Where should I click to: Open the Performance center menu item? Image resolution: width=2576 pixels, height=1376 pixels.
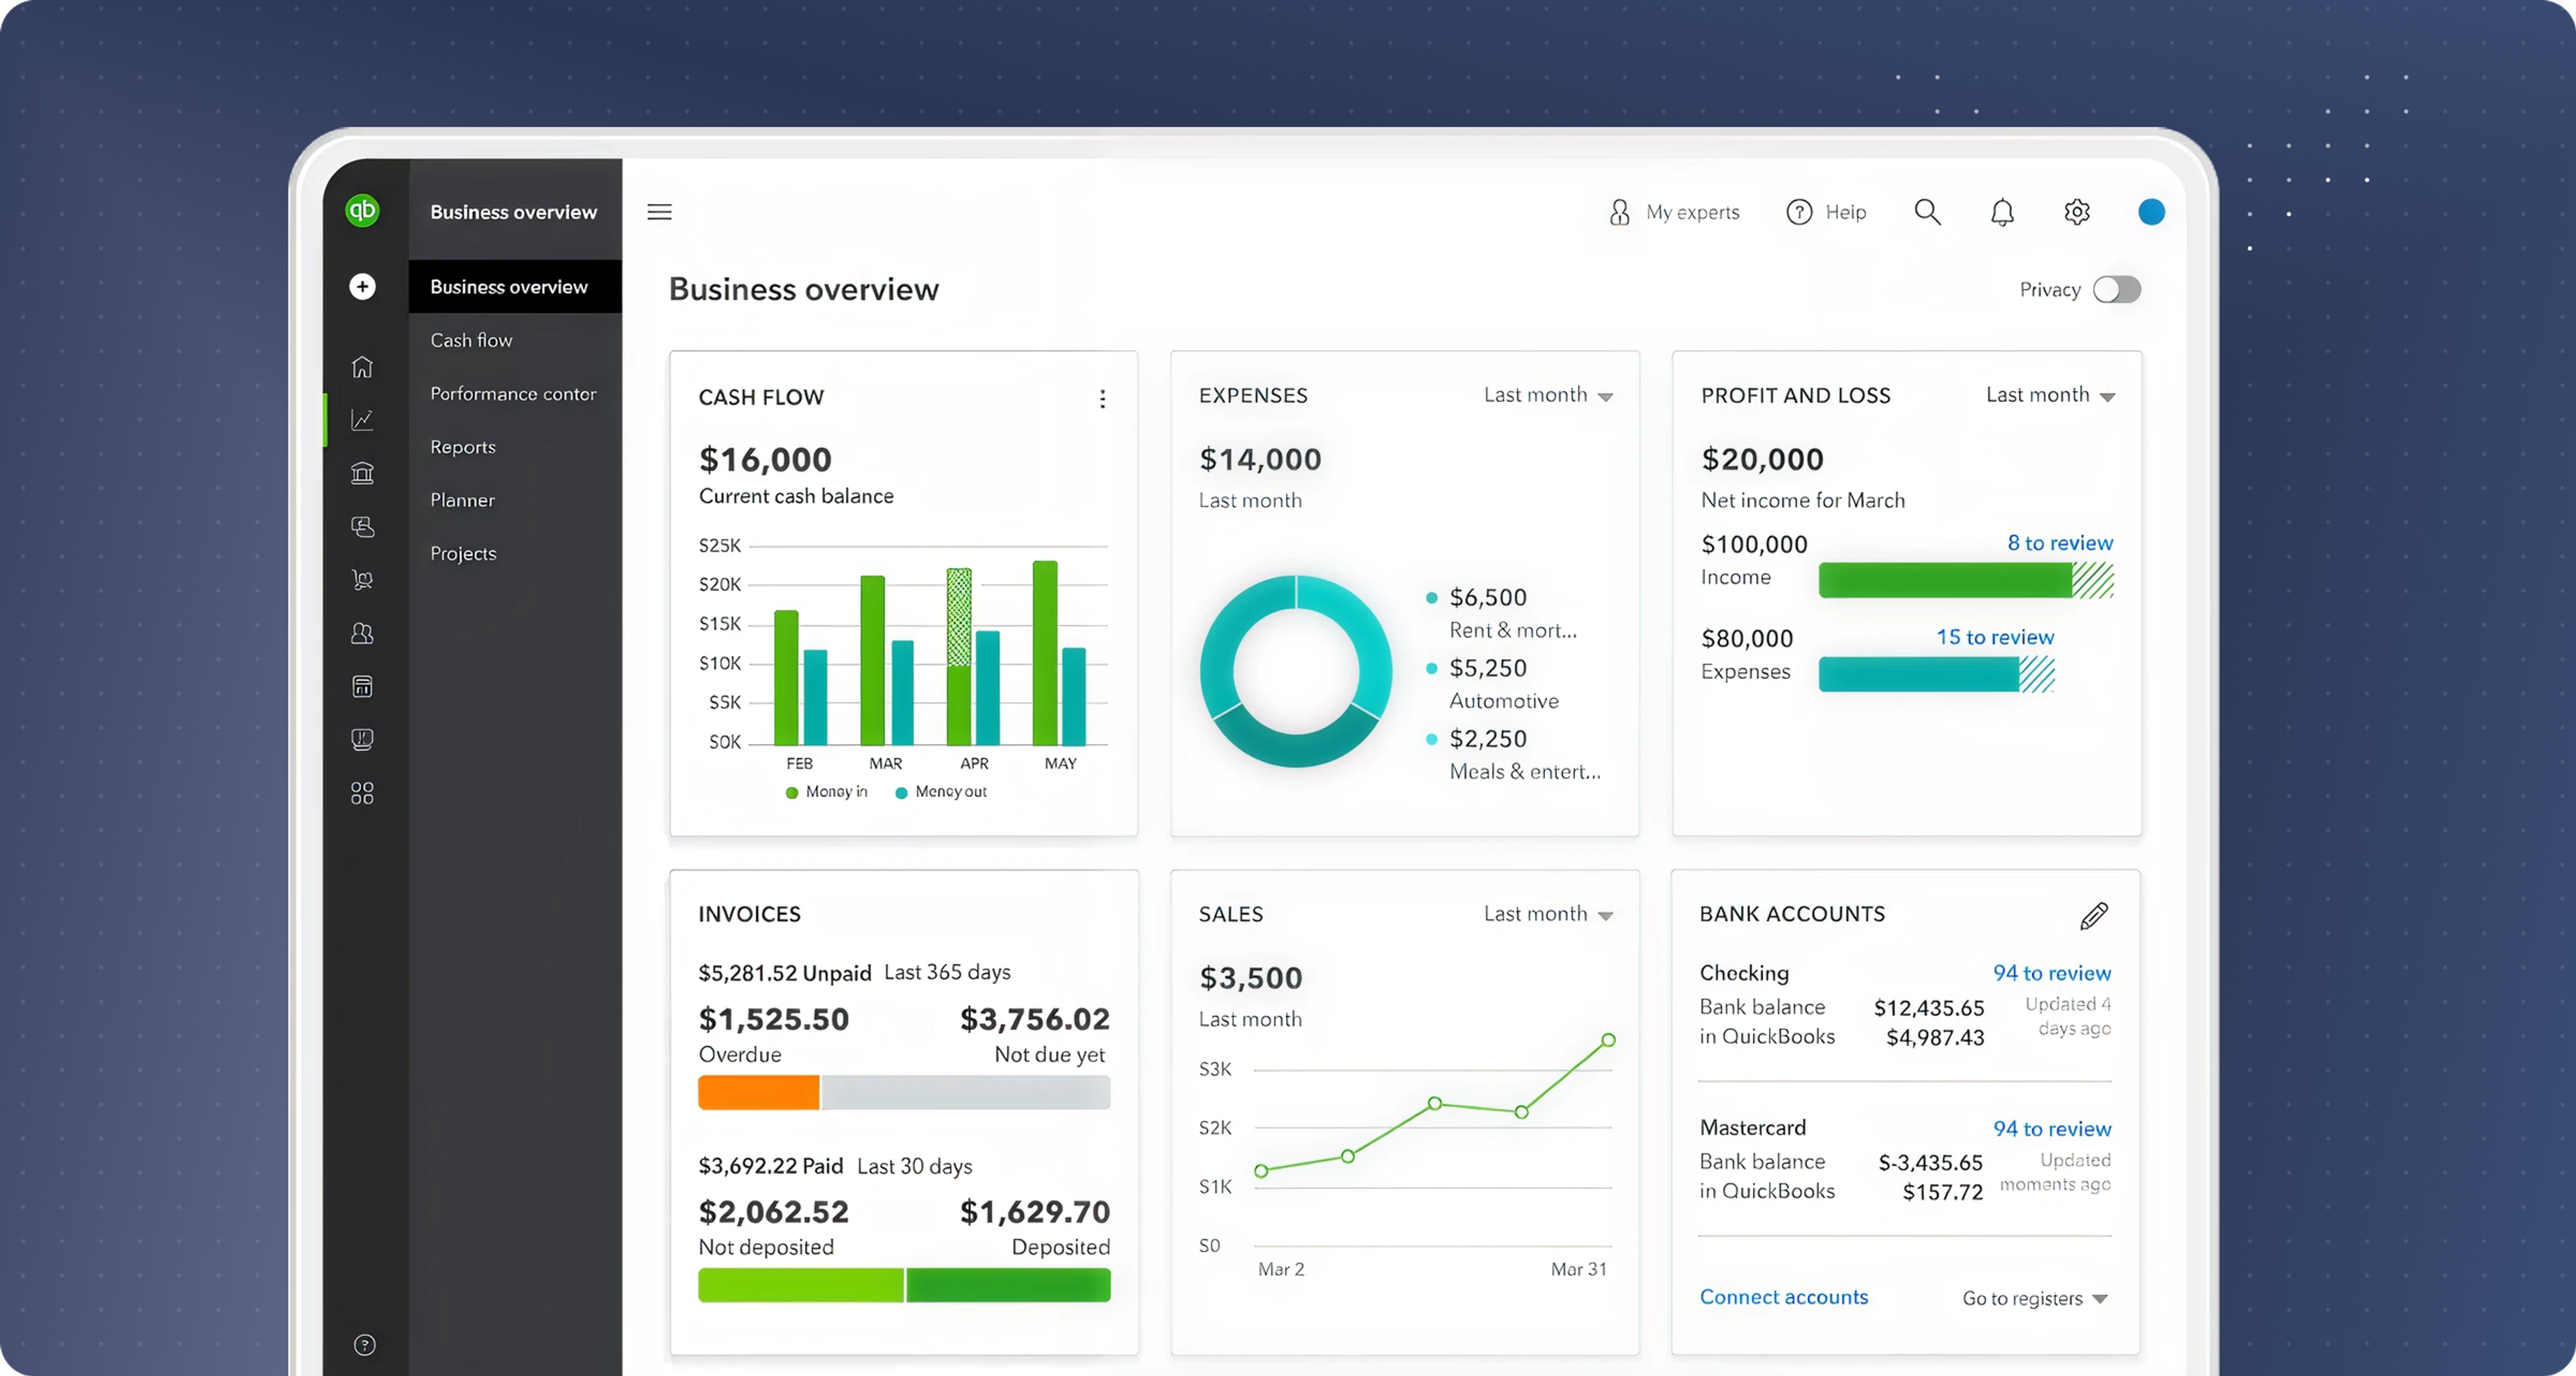coord(513,394)
